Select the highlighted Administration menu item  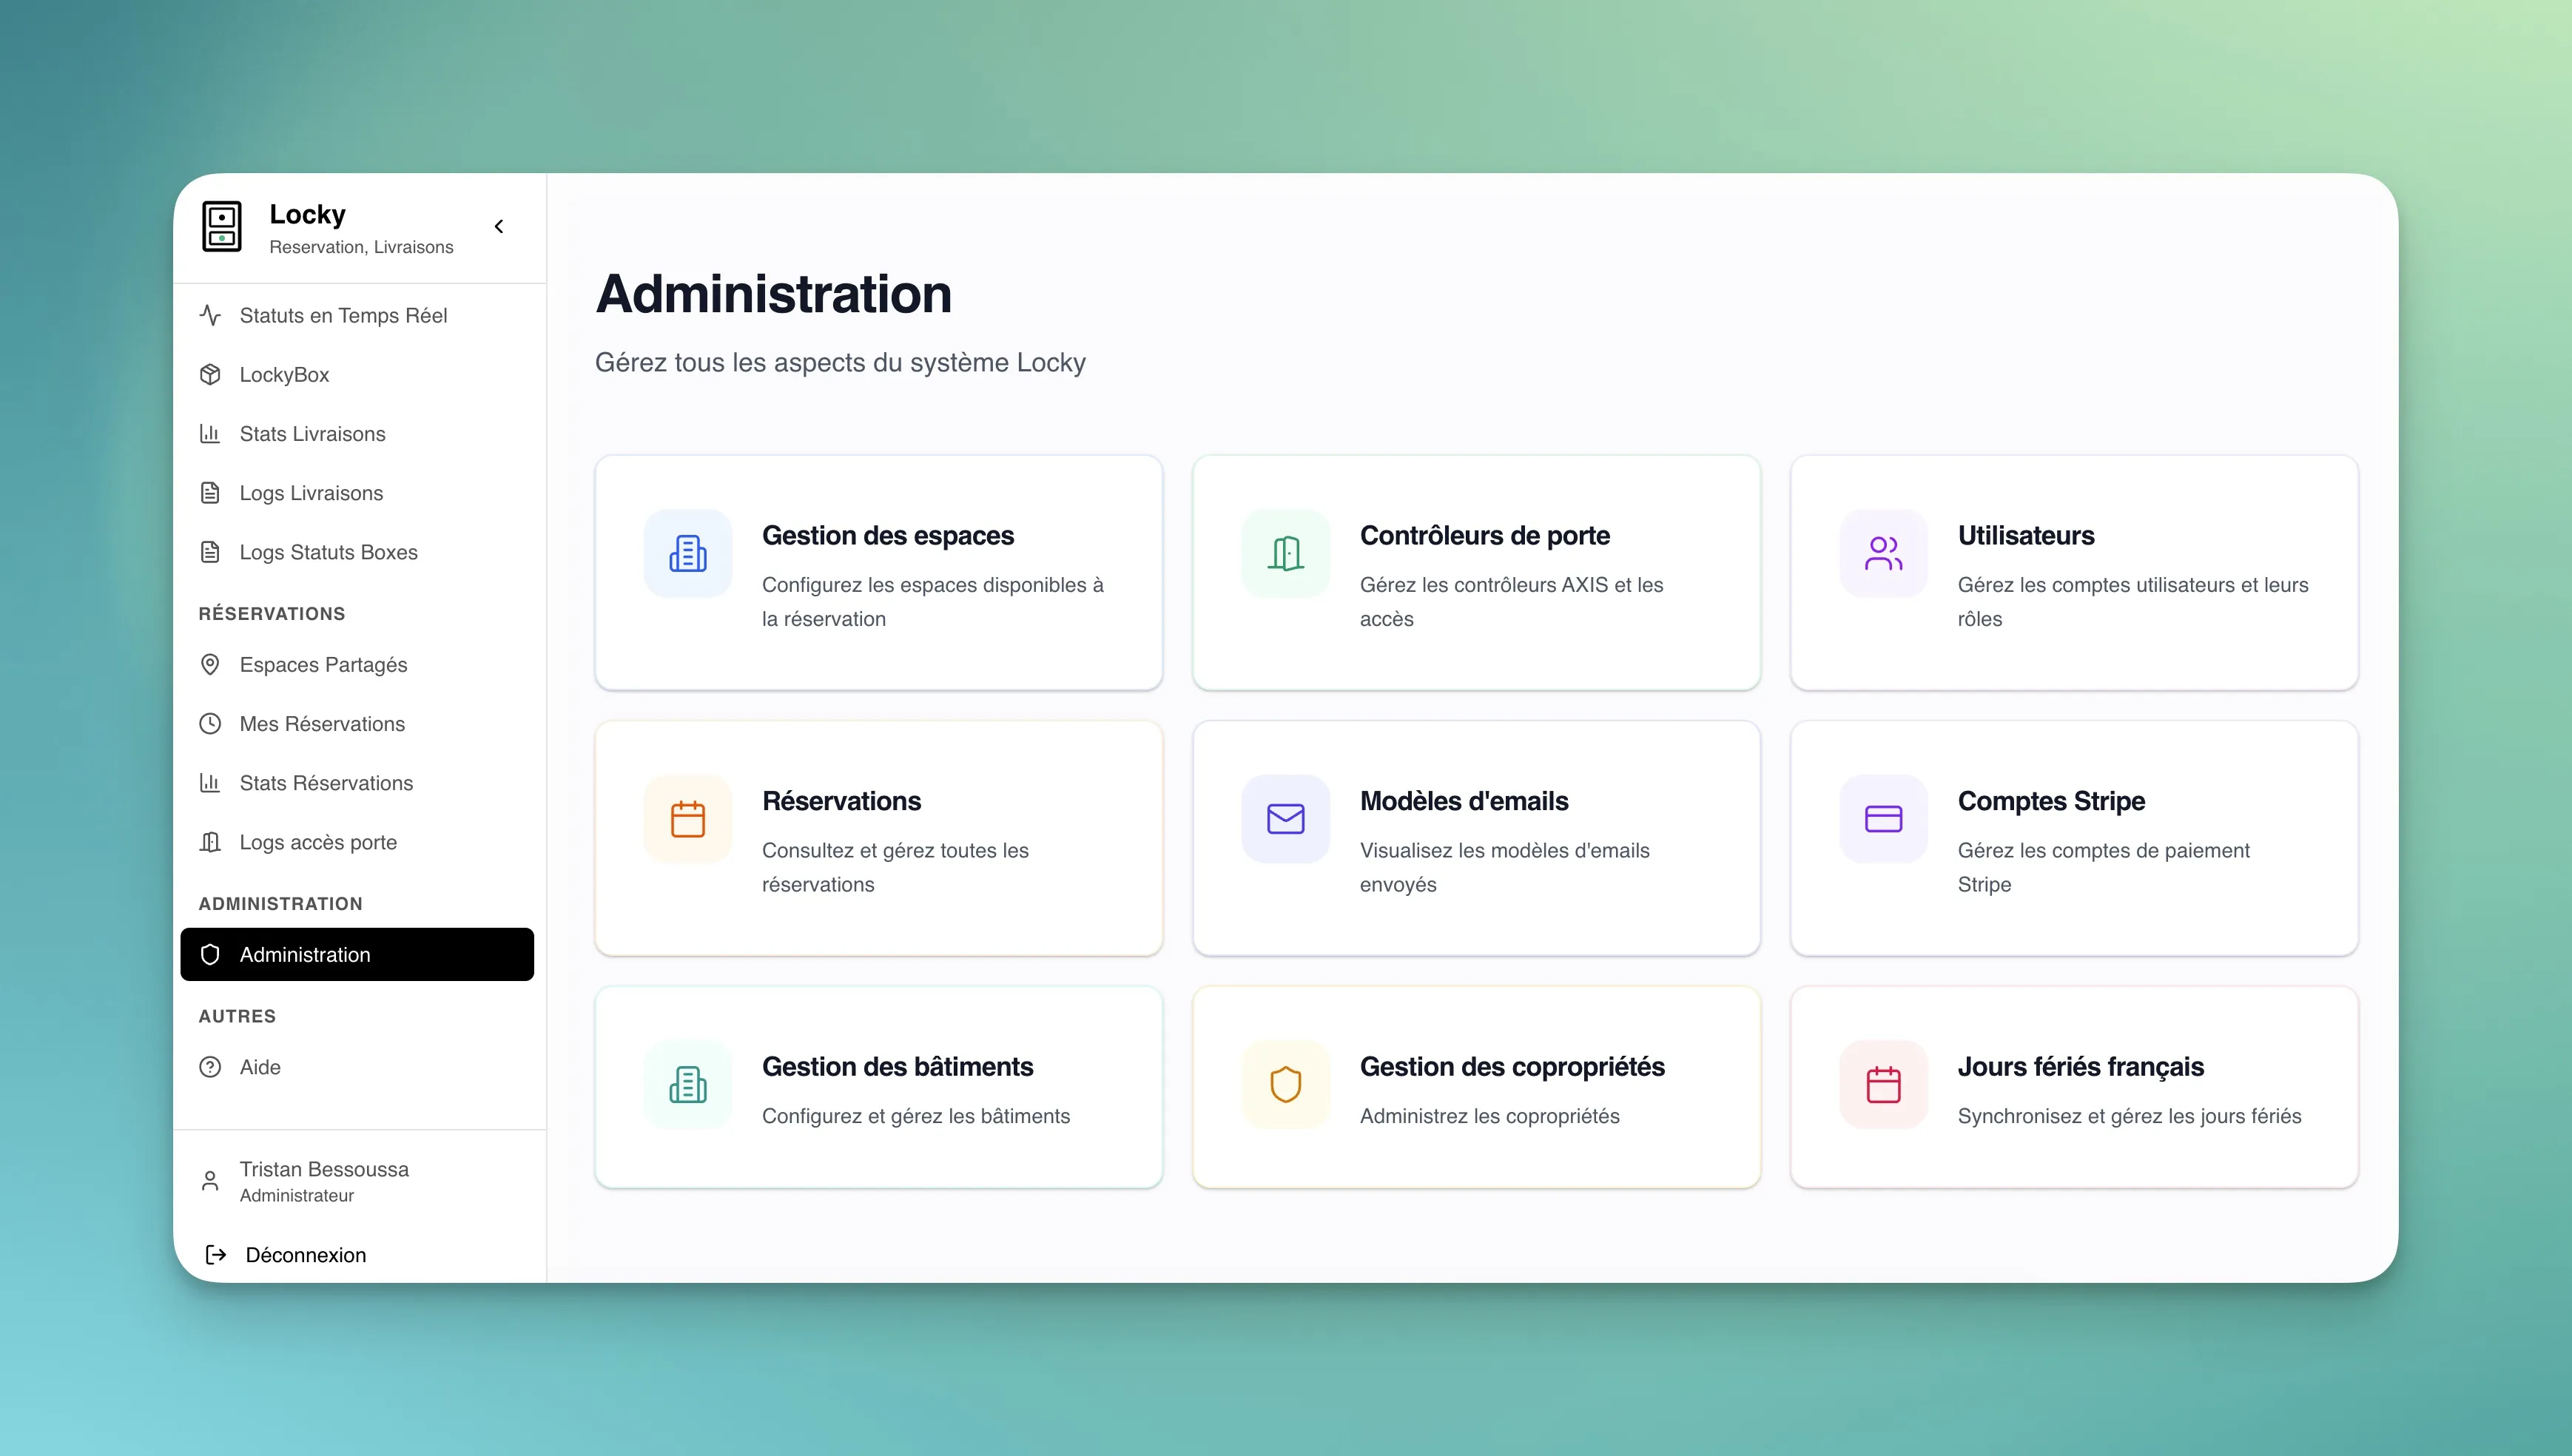click(x=357, y=954)
